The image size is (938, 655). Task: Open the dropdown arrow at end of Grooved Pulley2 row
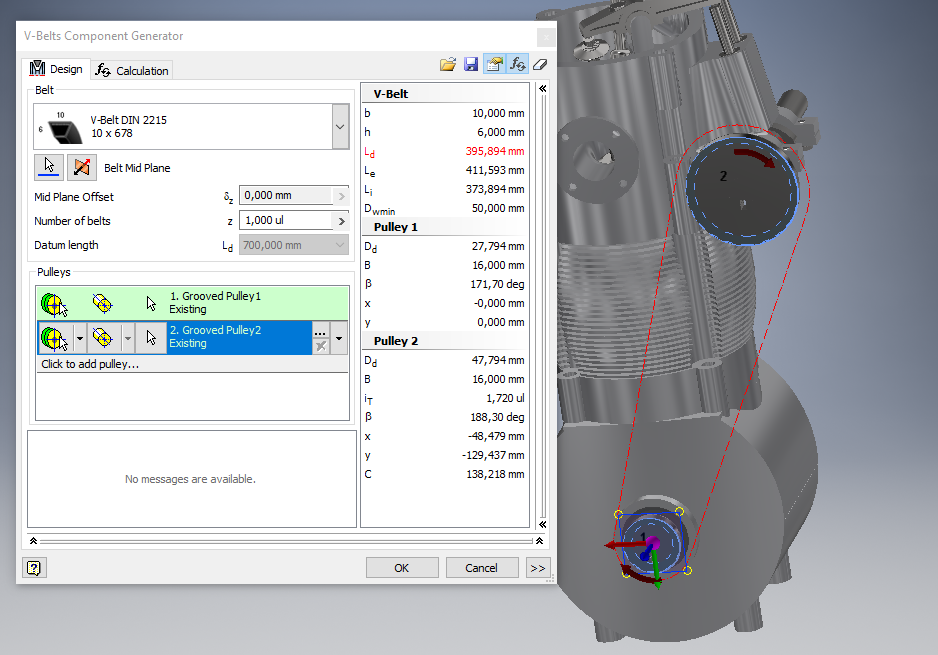tap(340, 338)
